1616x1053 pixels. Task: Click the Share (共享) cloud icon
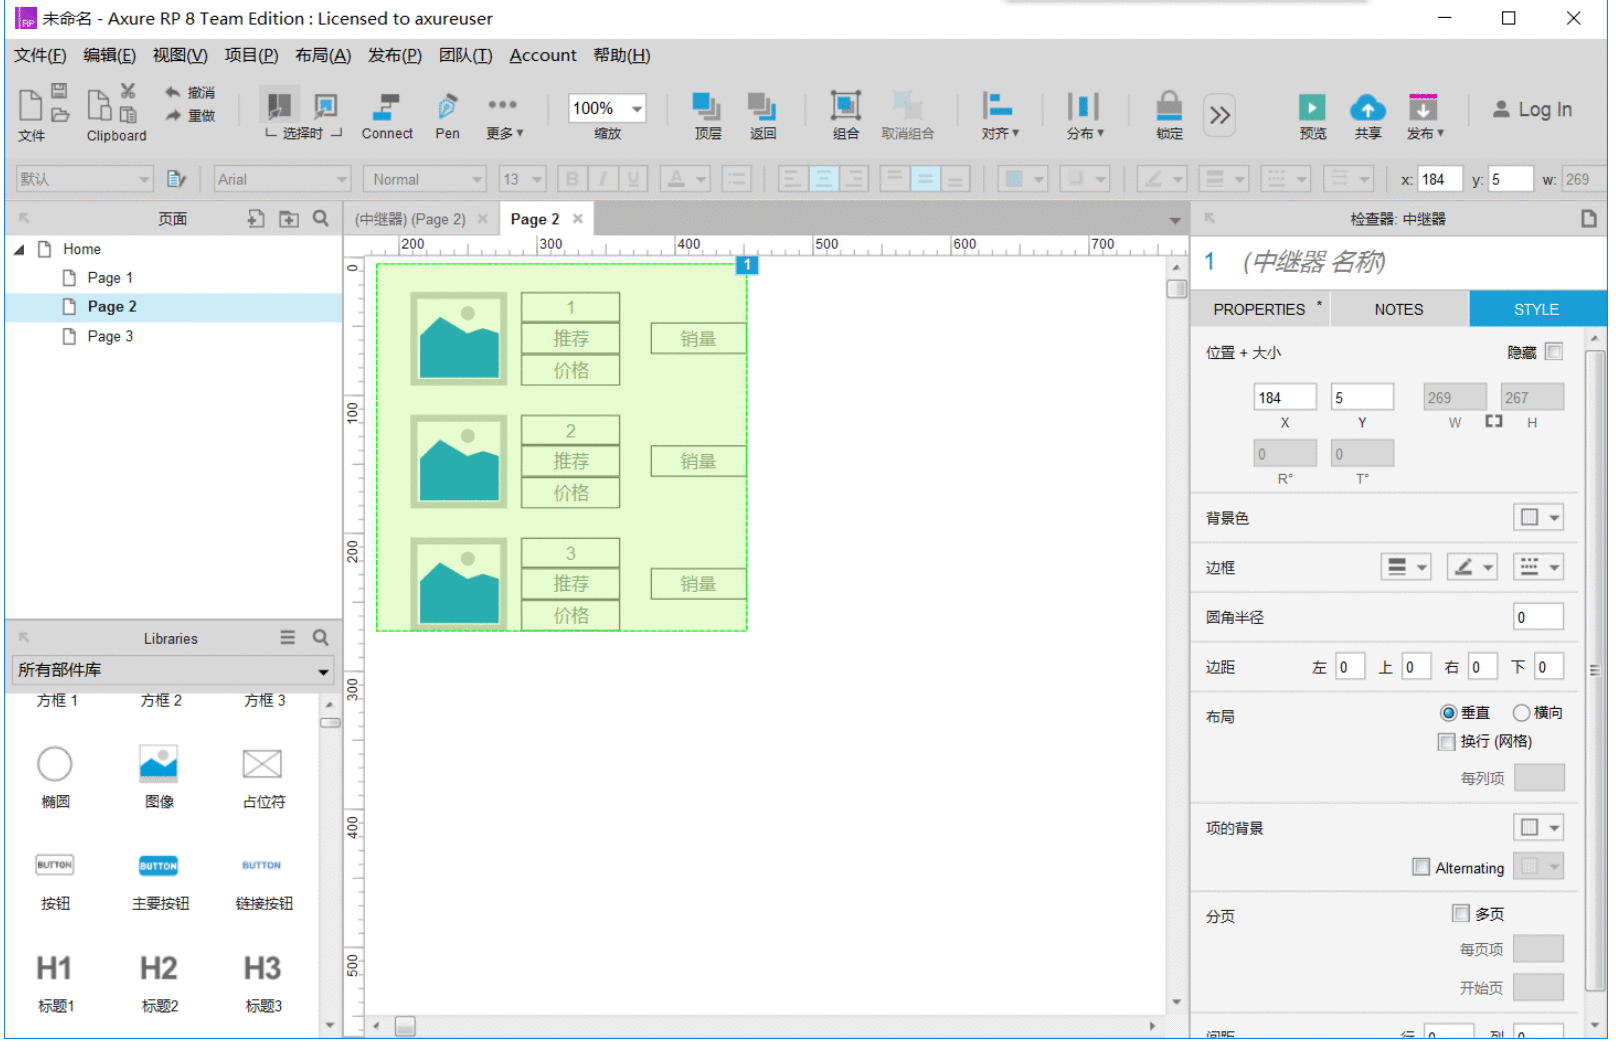(1367, 107)
